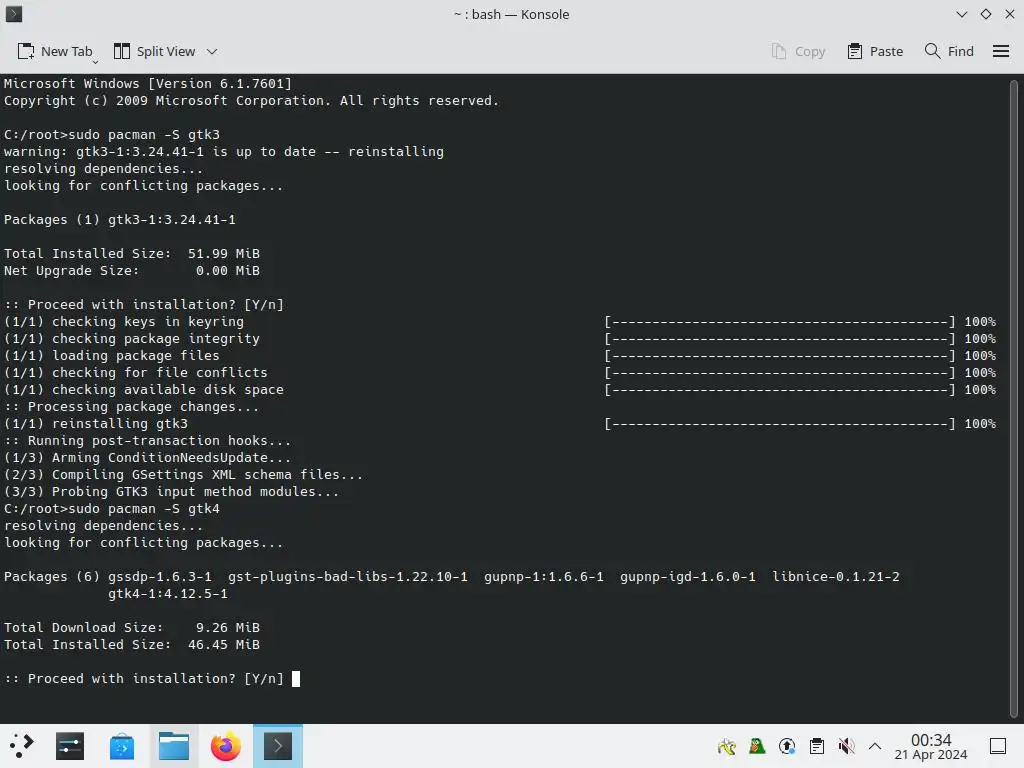Image resolution: width=1024 pixels, height=768 pixels.
Task: Click 'Net Upgrade Size: 0.00 MiB' line
Action: (x=132, y=270)
